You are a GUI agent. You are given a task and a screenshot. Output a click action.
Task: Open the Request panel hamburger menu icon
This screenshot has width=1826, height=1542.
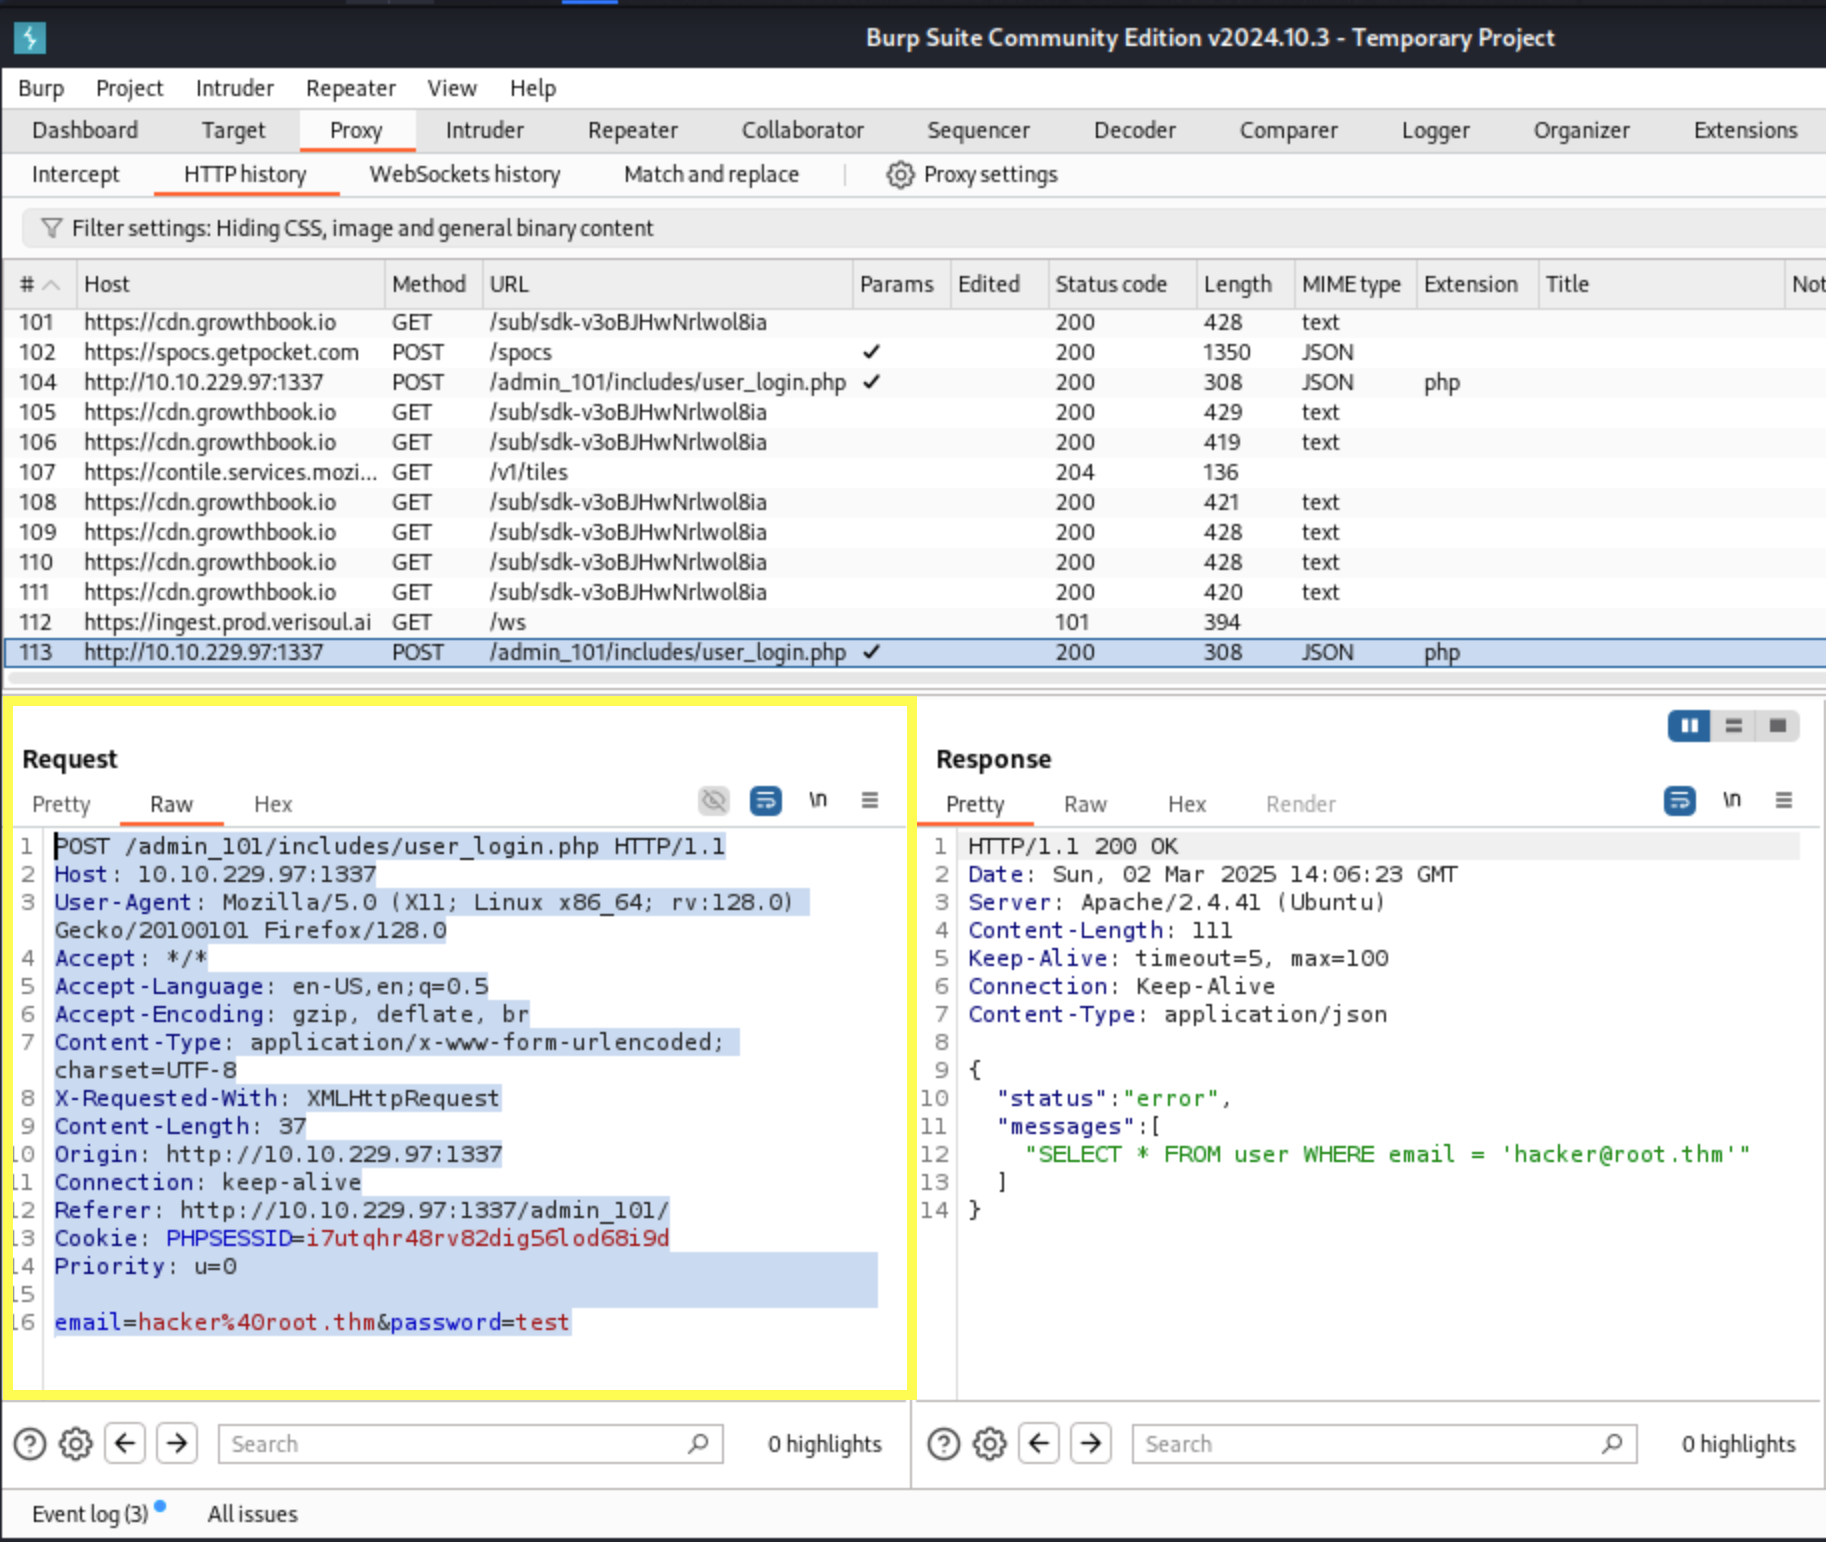pos(869,800)
